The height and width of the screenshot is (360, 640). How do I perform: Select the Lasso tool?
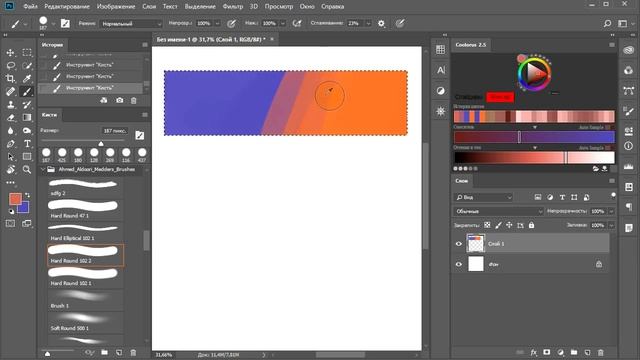click(x=11, y=65)
